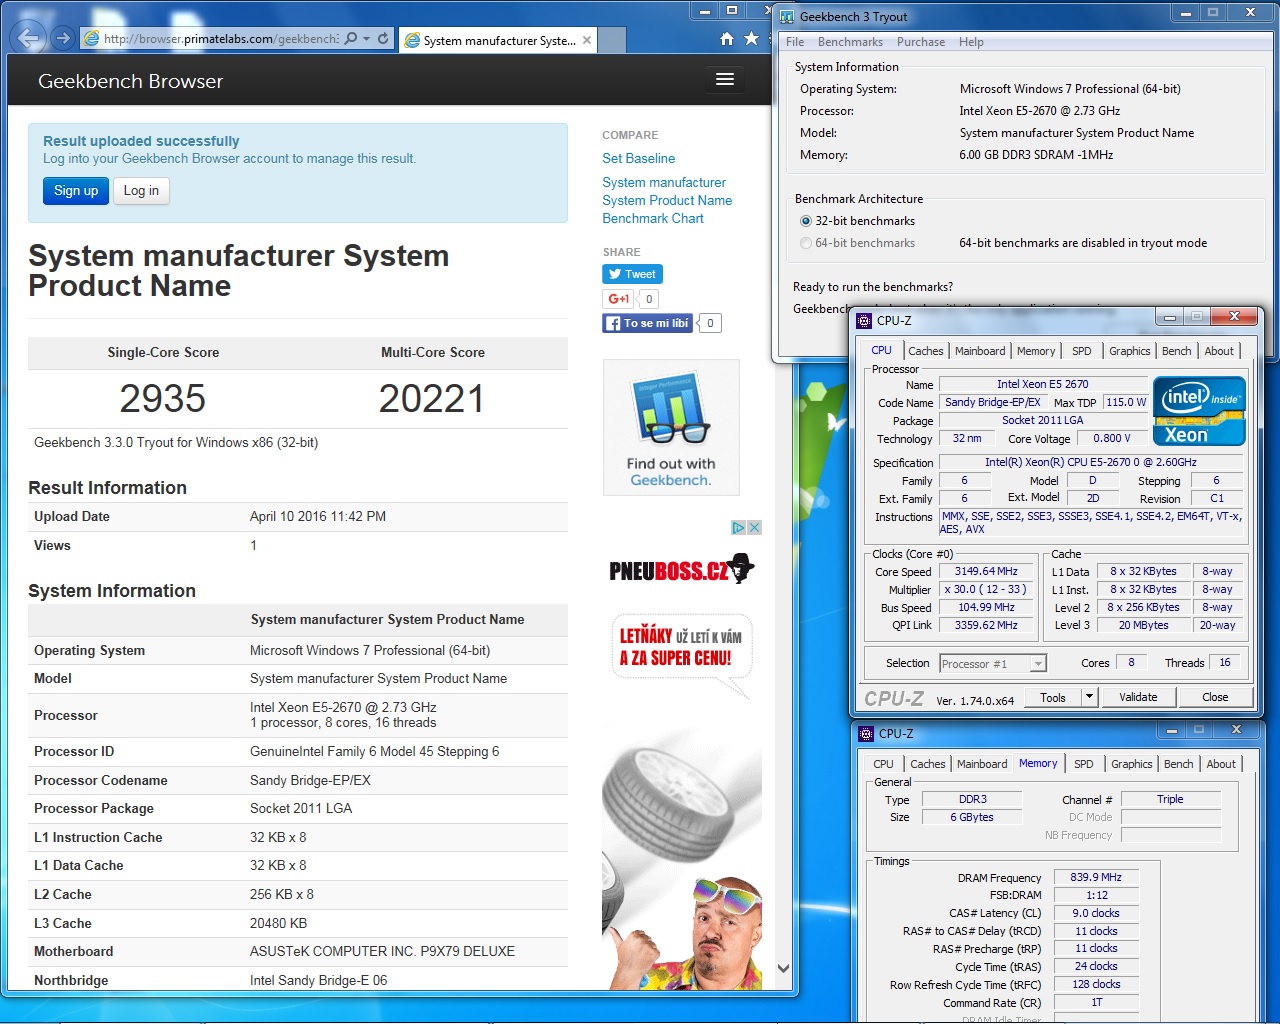Select the Bench tab in lower CPU-Z
The image size is (1280, 1024).
(1179, 764)
